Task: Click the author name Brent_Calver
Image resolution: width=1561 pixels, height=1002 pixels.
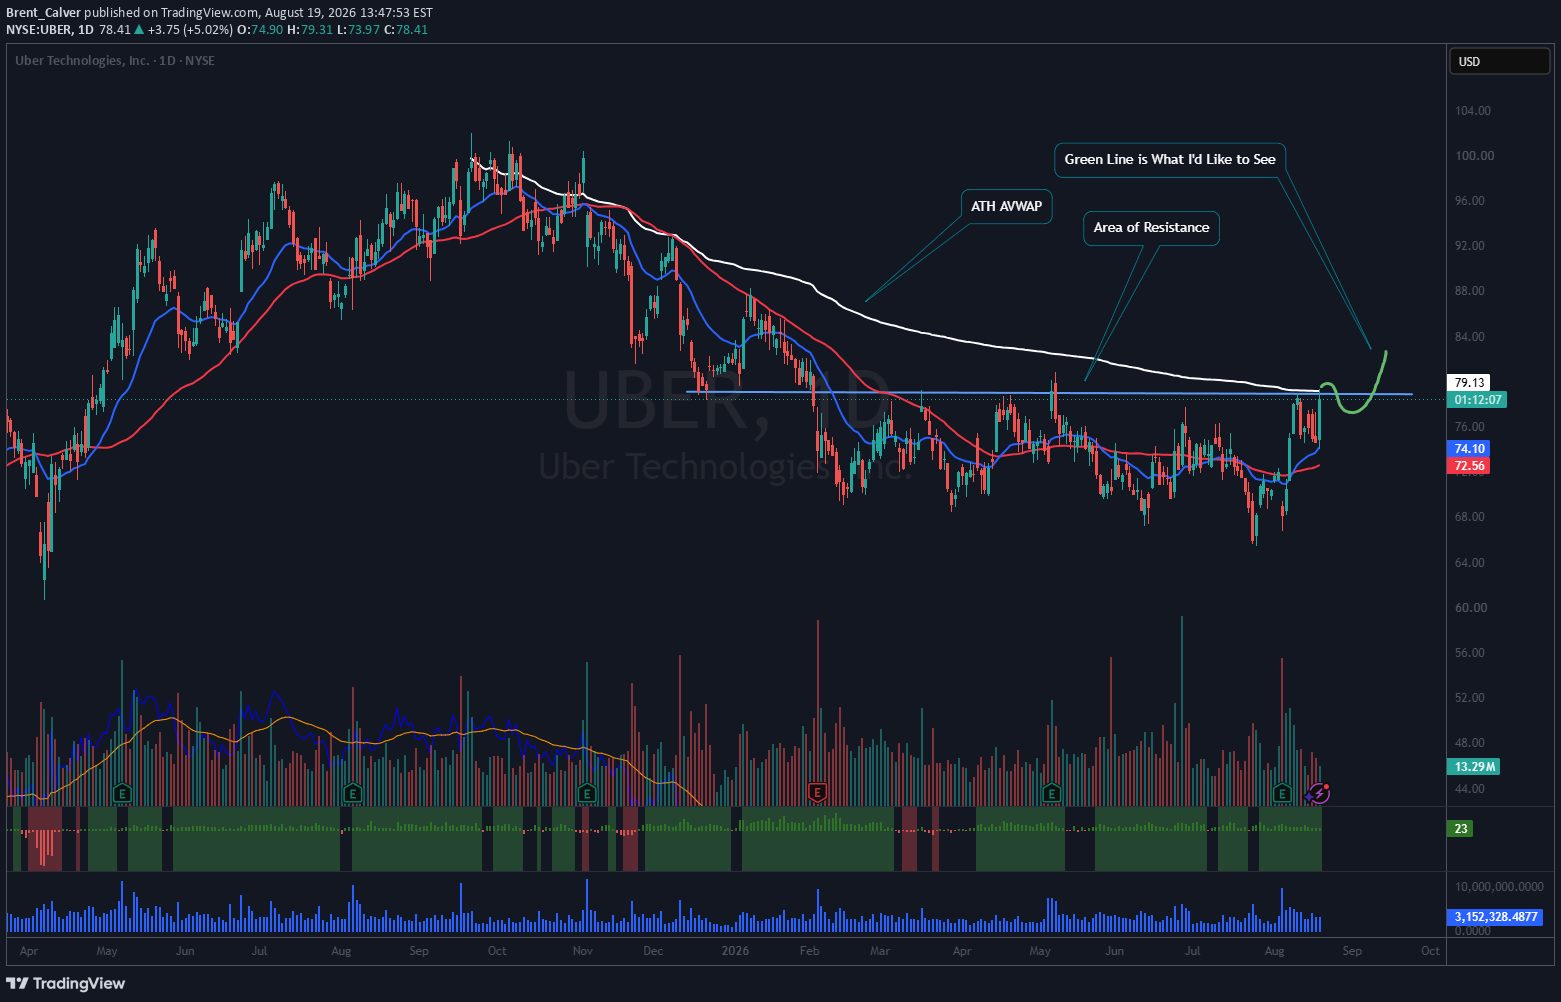Action: (x=43, y=13)
